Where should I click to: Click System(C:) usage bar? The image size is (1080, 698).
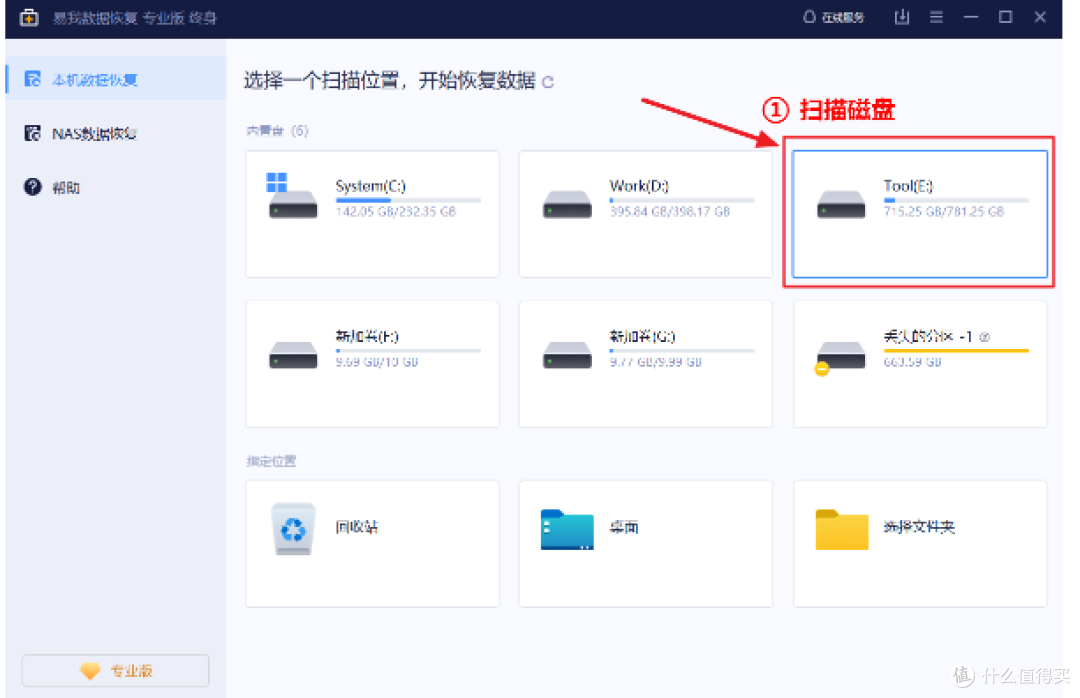point(408,201)
